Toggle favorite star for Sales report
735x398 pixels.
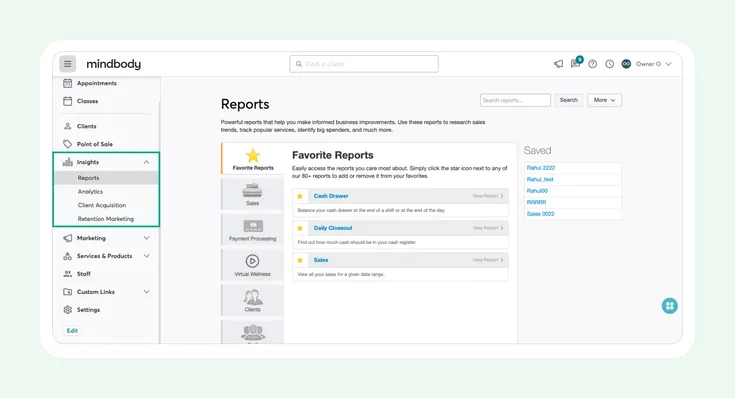(x=300, y=260)
